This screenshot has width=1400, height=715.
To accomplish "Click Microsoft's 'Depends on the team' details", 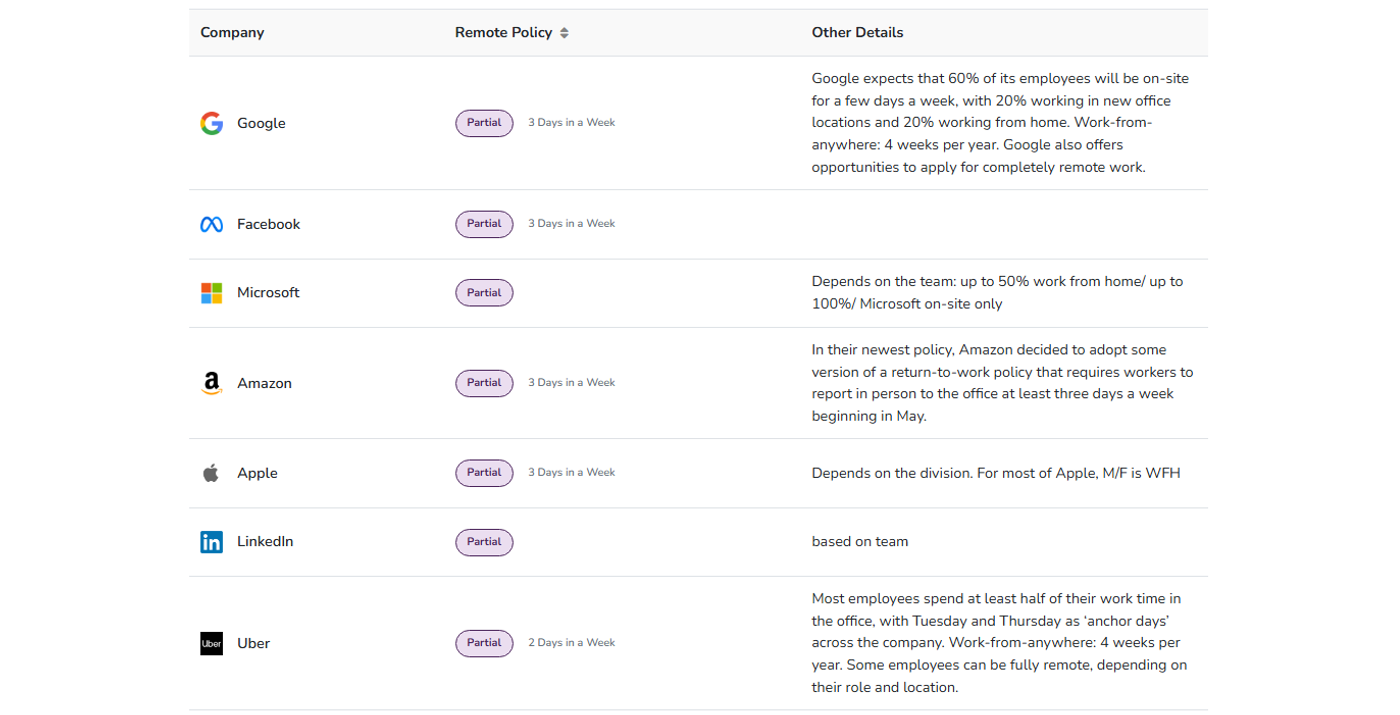I will click(997, 293).
